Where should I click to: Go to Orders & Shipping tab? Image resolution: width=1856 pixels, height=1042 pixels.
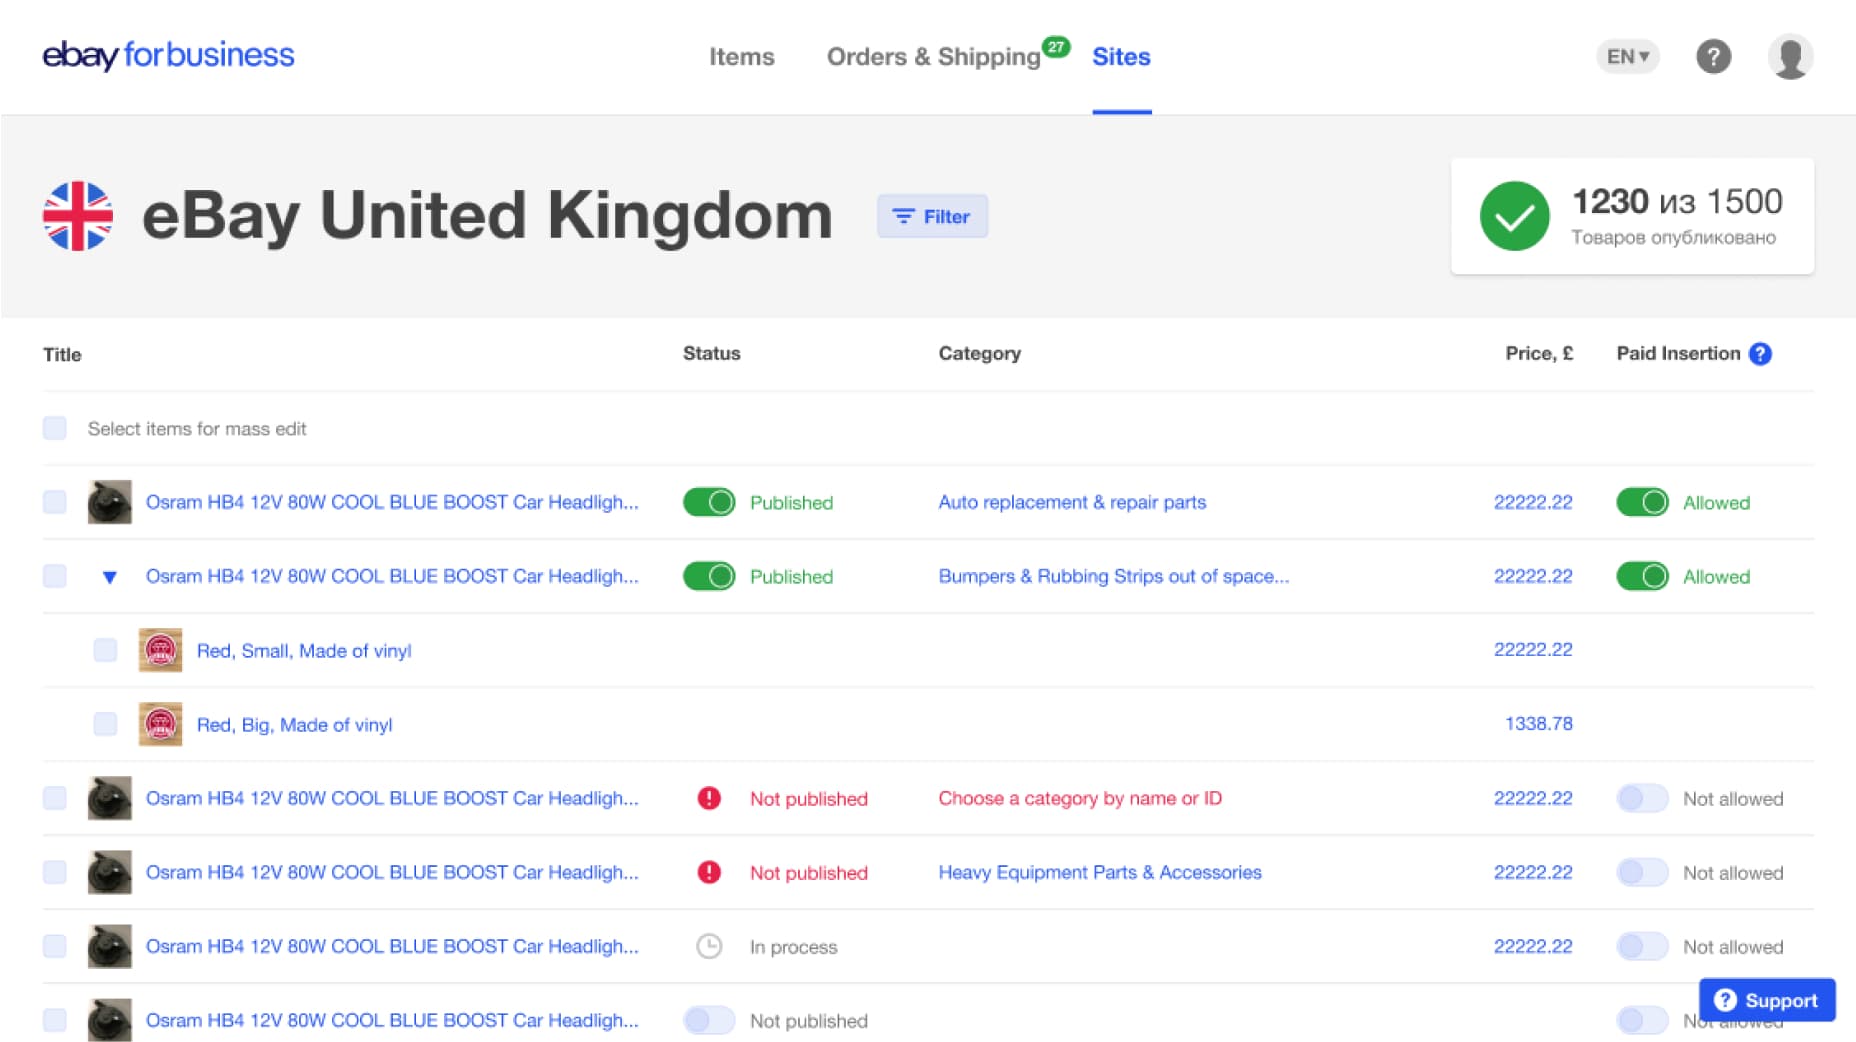pyautogui.click(x=933, y=57)
